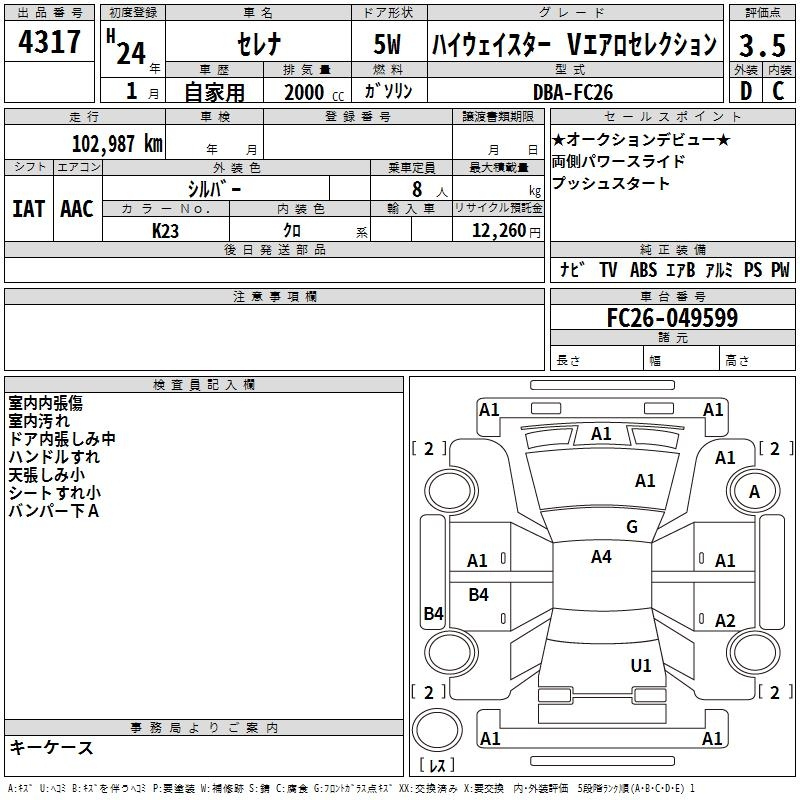This screenshot has width=800, height=800.
Task: Click the U1 dent mark on the diagram
Action: [641, 665]
